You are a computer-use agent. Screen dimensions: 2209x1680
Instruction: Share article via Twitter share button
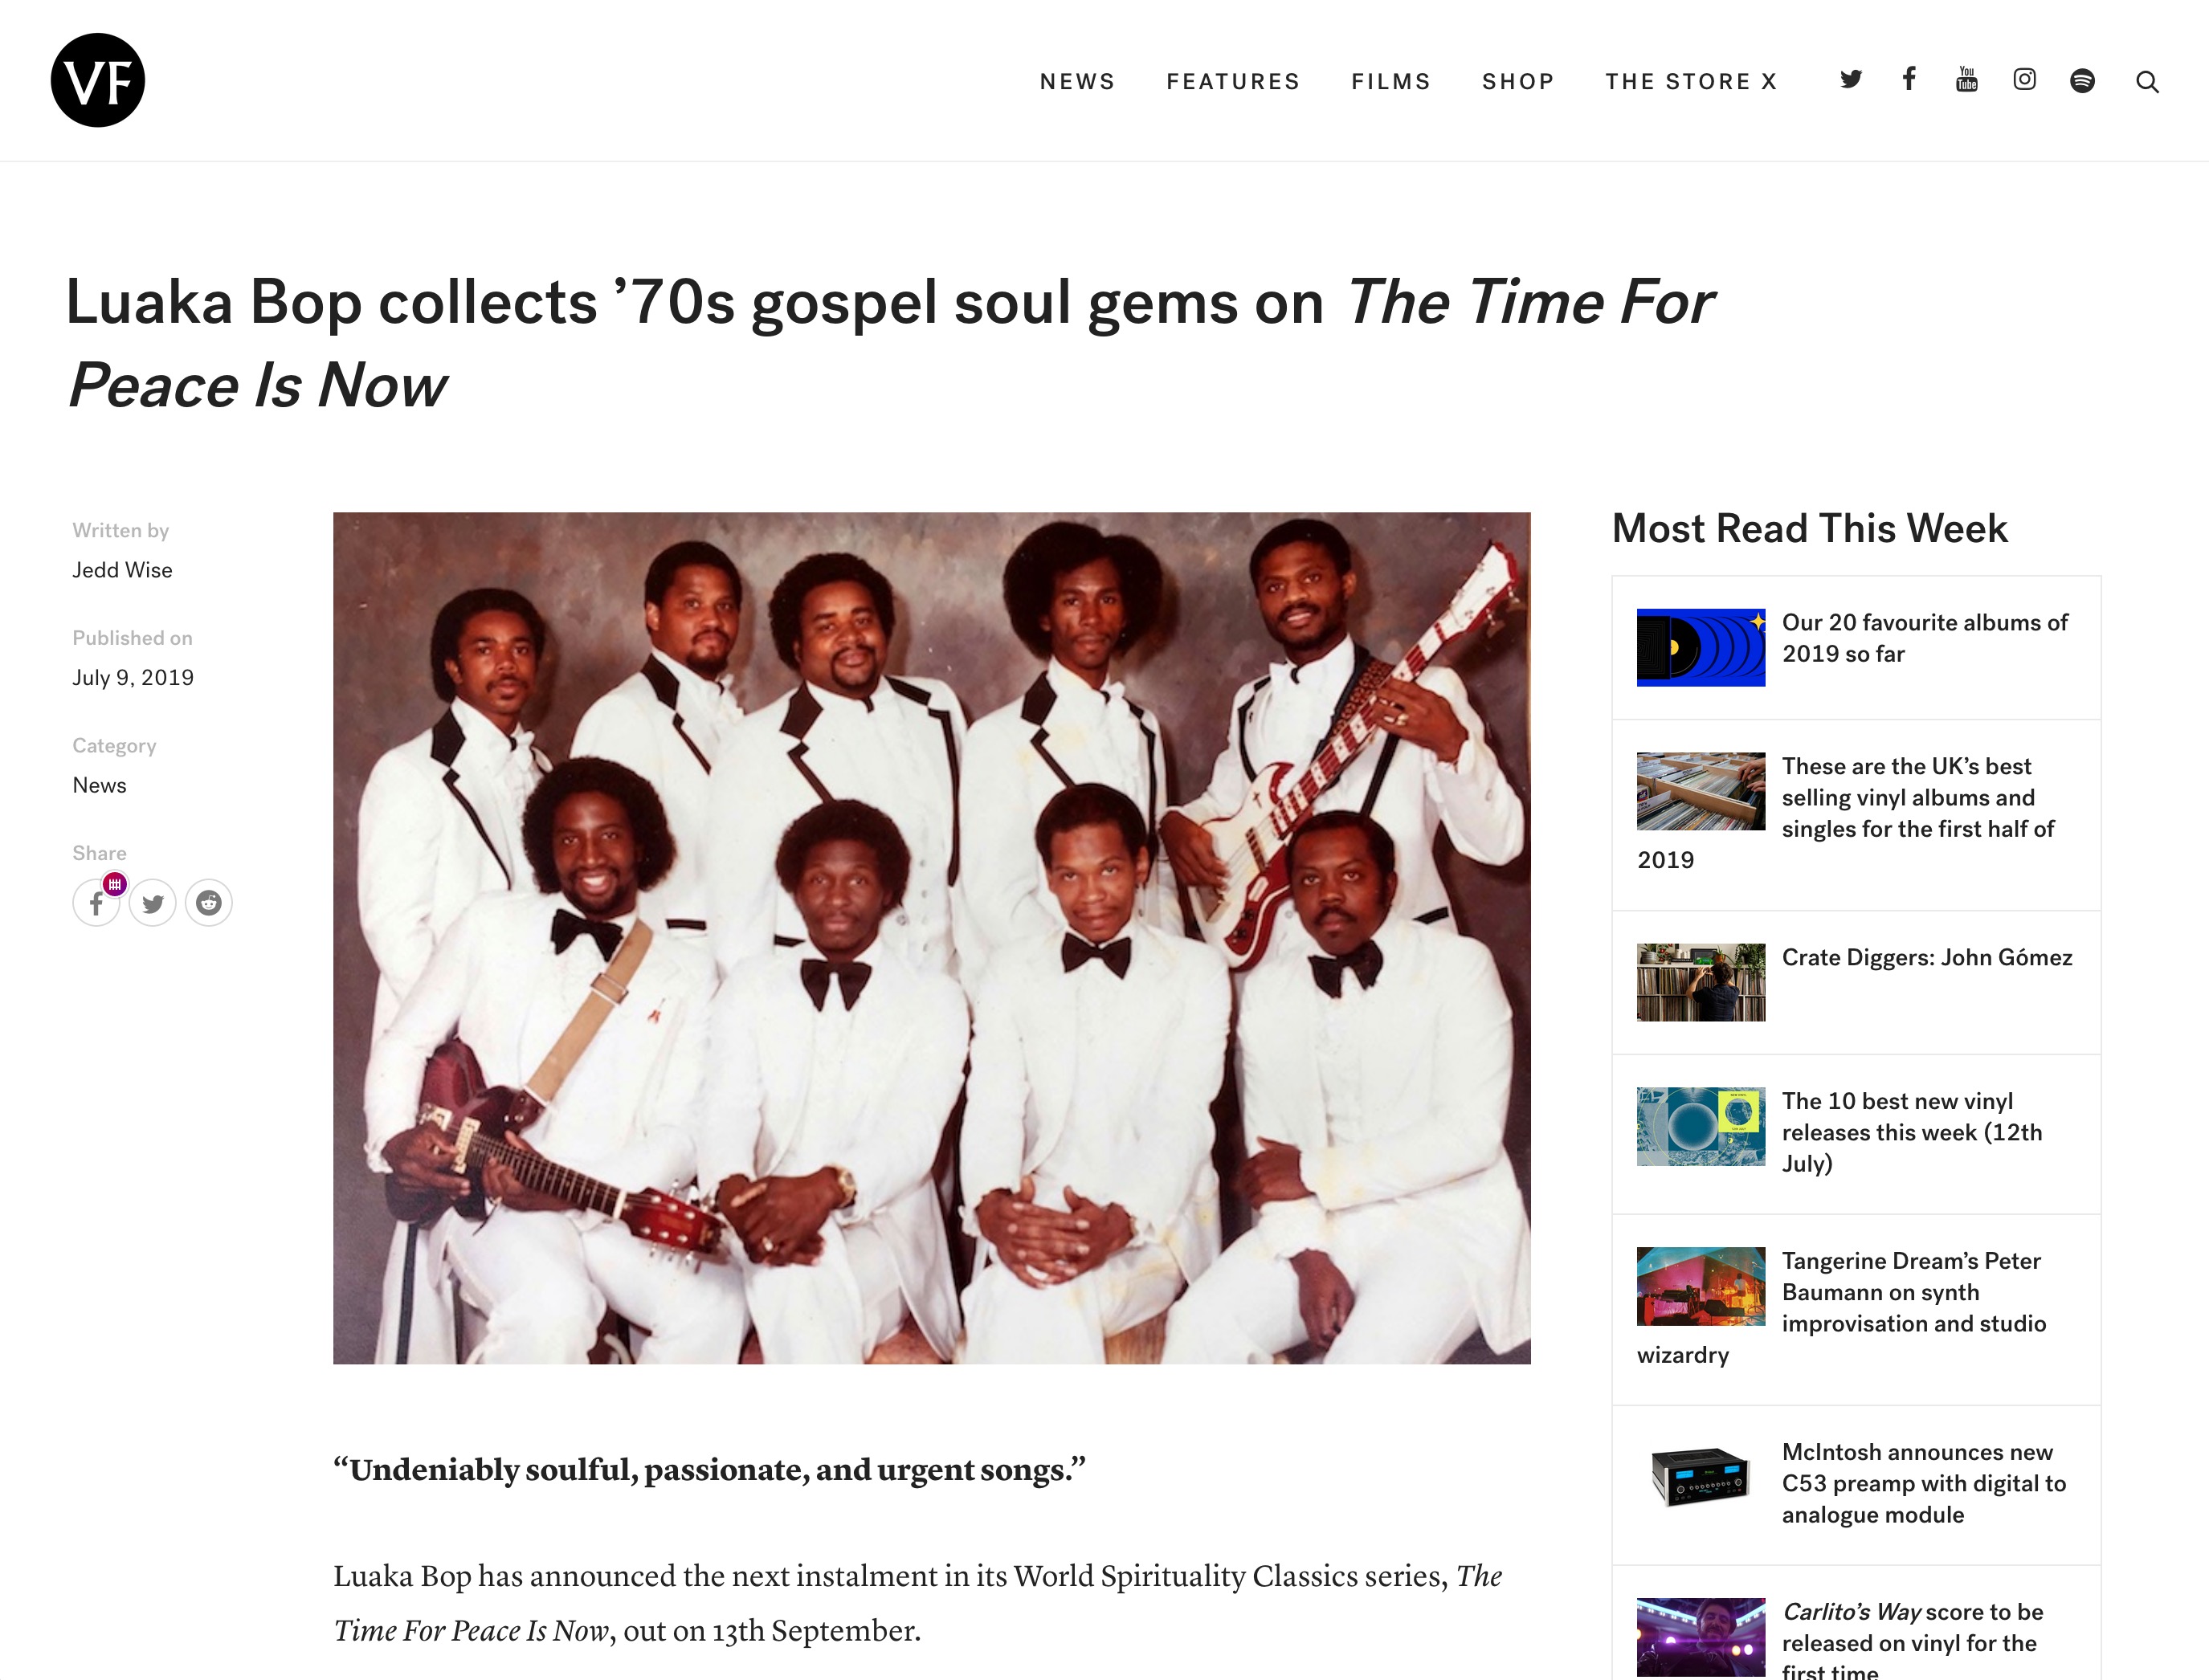[153, 903]
